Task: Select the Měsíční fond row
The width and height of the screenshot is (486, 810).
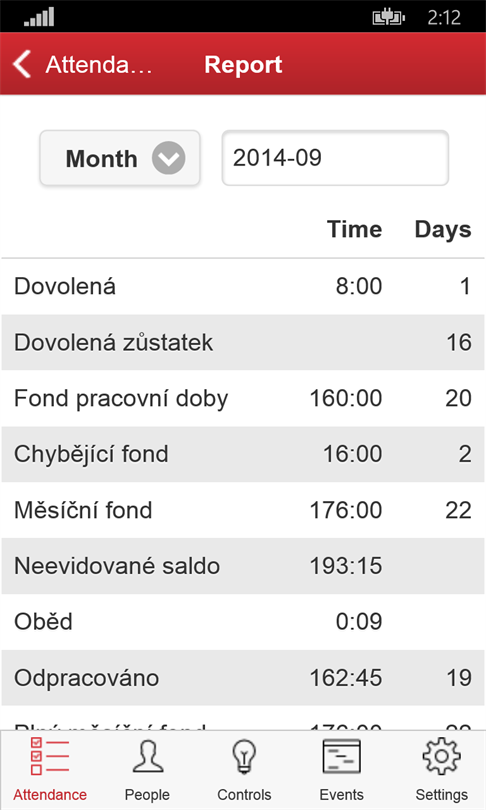Action: [243, 510]
